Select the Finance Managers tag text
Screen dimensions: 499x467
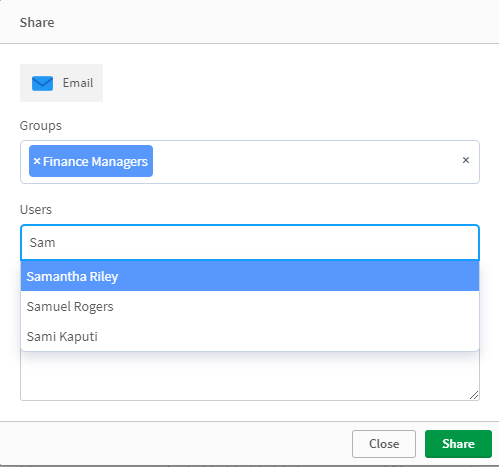95,161
